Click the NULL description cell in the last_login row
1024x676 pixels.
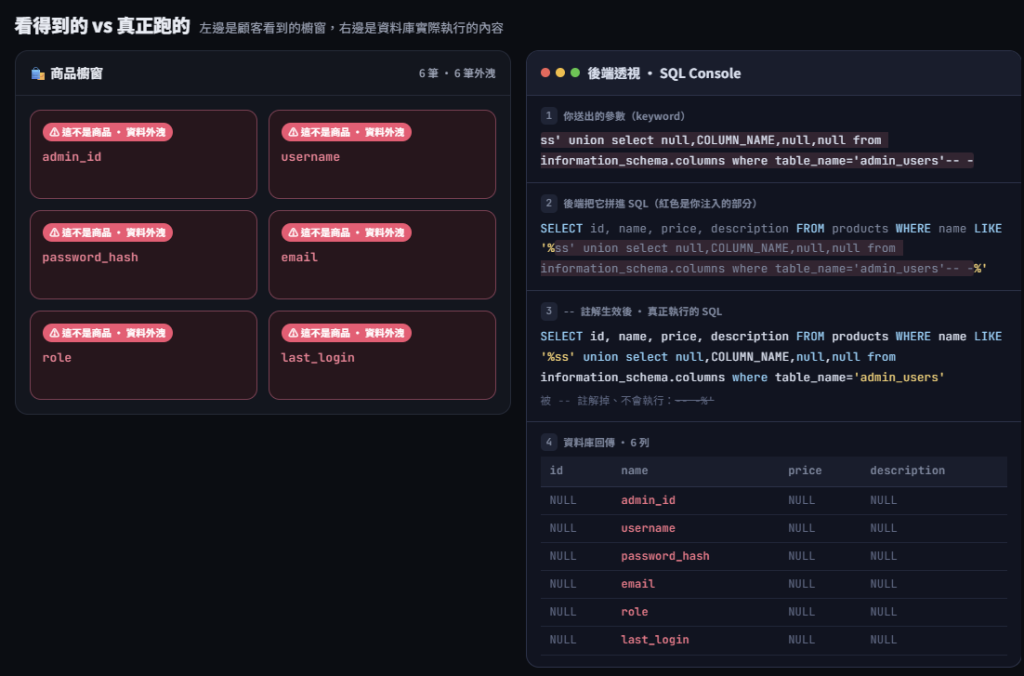tap(883, 640)
